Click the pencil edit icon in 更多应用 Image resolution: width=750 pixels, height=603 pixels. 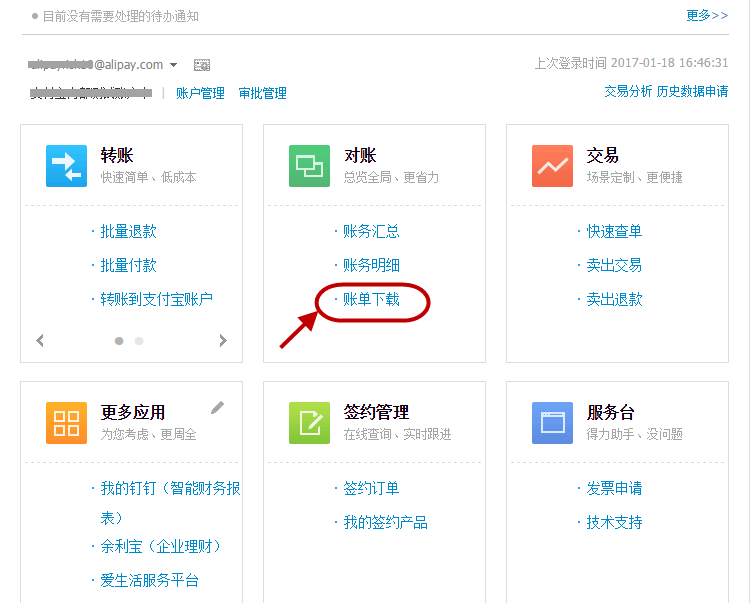point(217,407)
